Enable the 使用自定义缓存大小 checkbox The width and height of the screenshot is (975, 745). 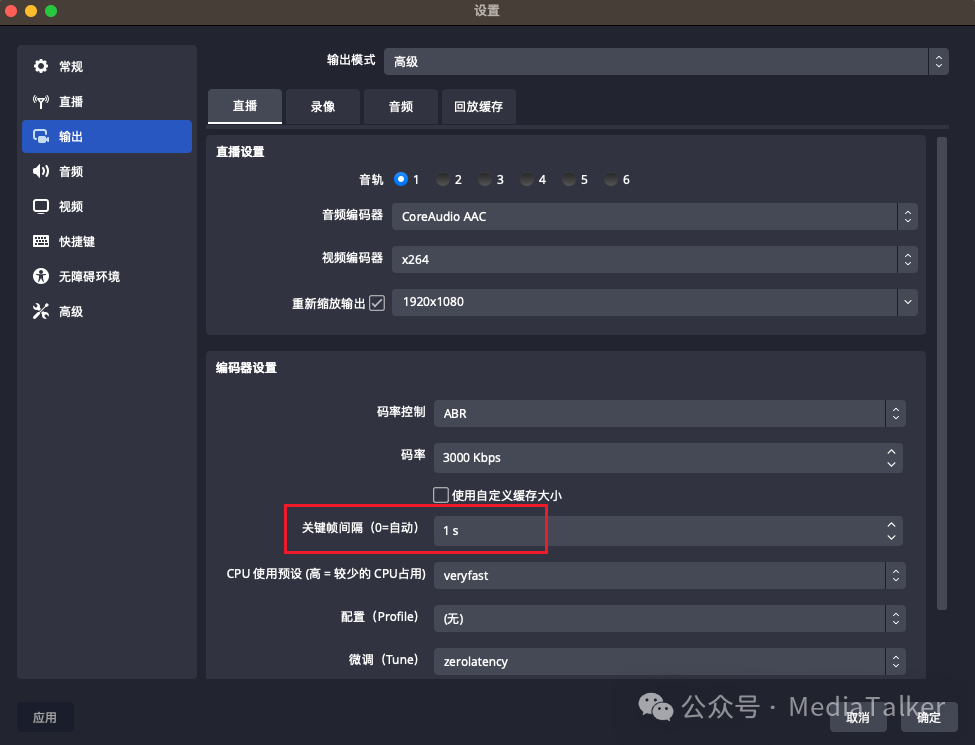[x=440, y=494]
